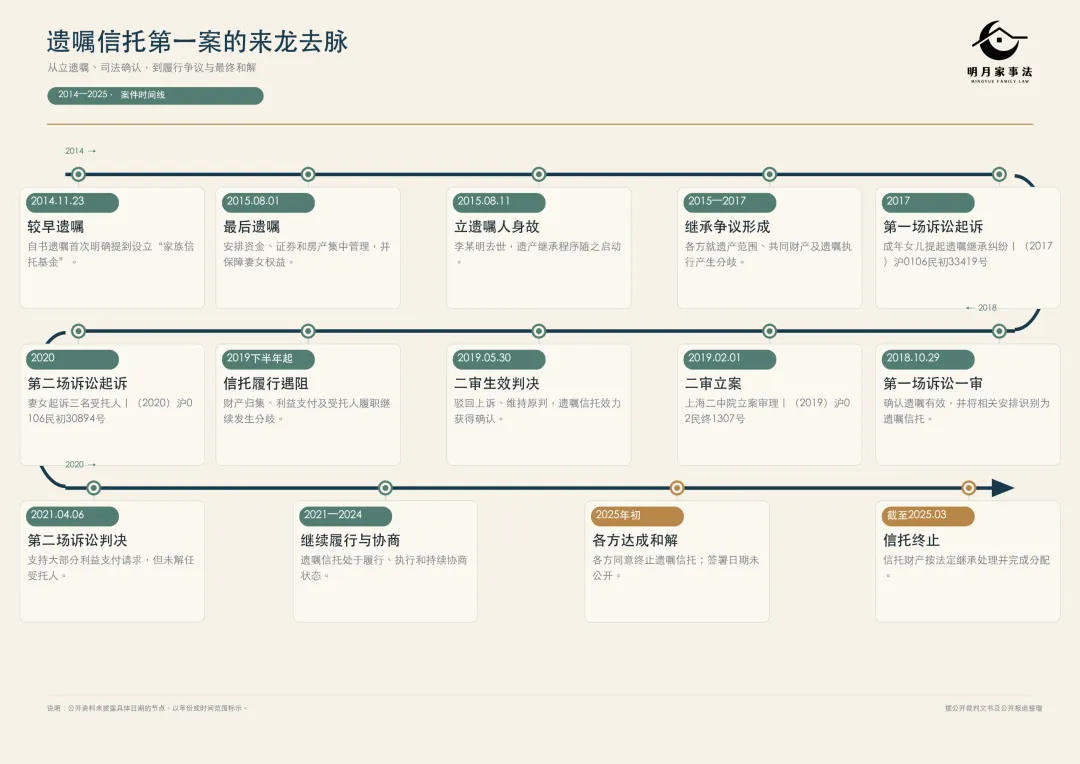The height and width of the screenshot is (764, 1080).
Task: Click the card heading 较早遗嘱
Action: 56,227
